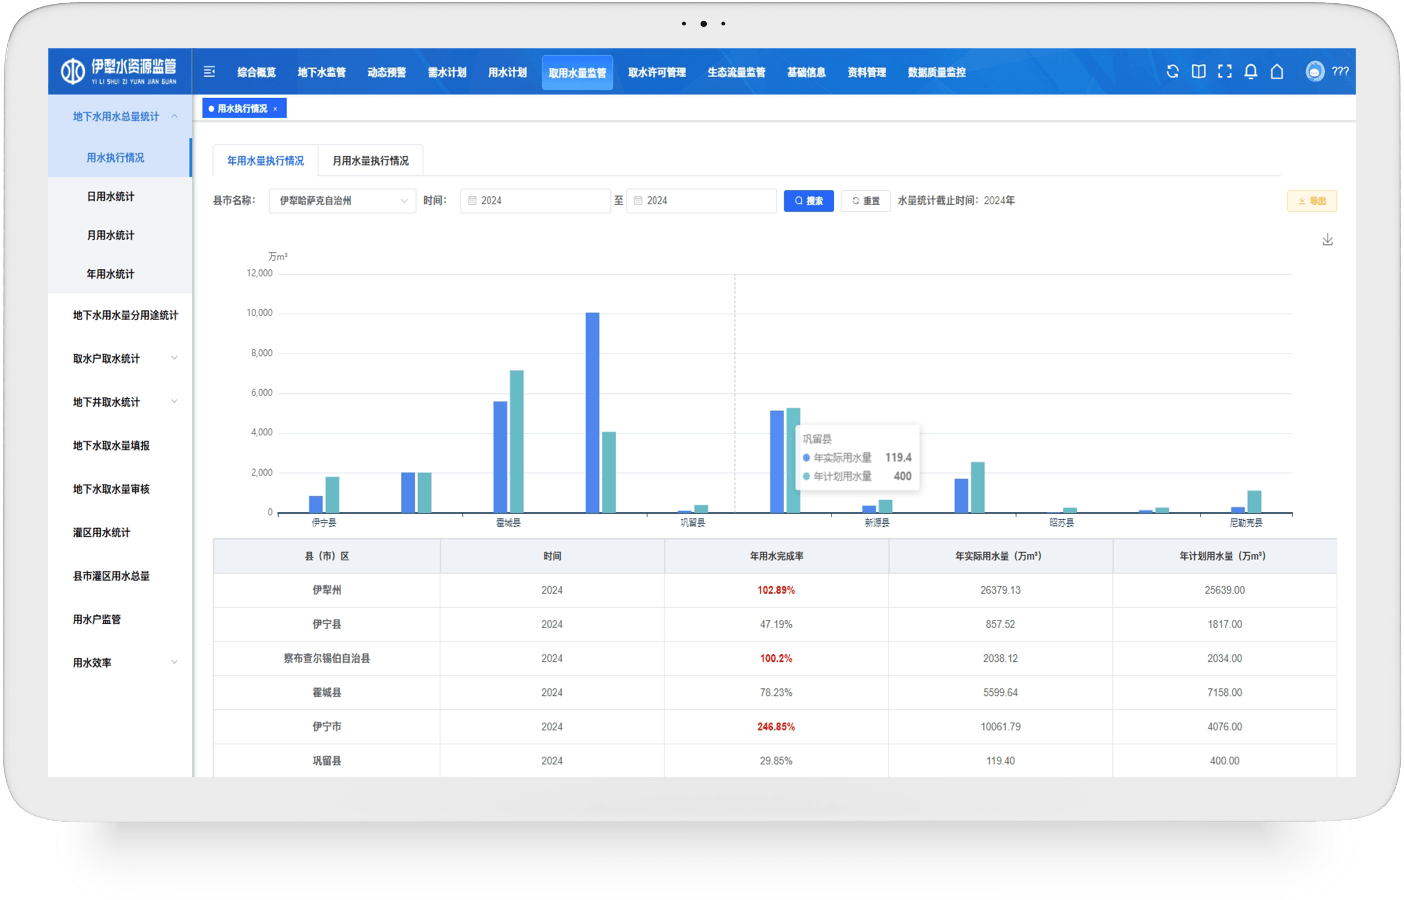Click the start year date field
1404x900 pixels.
(535, 201)
